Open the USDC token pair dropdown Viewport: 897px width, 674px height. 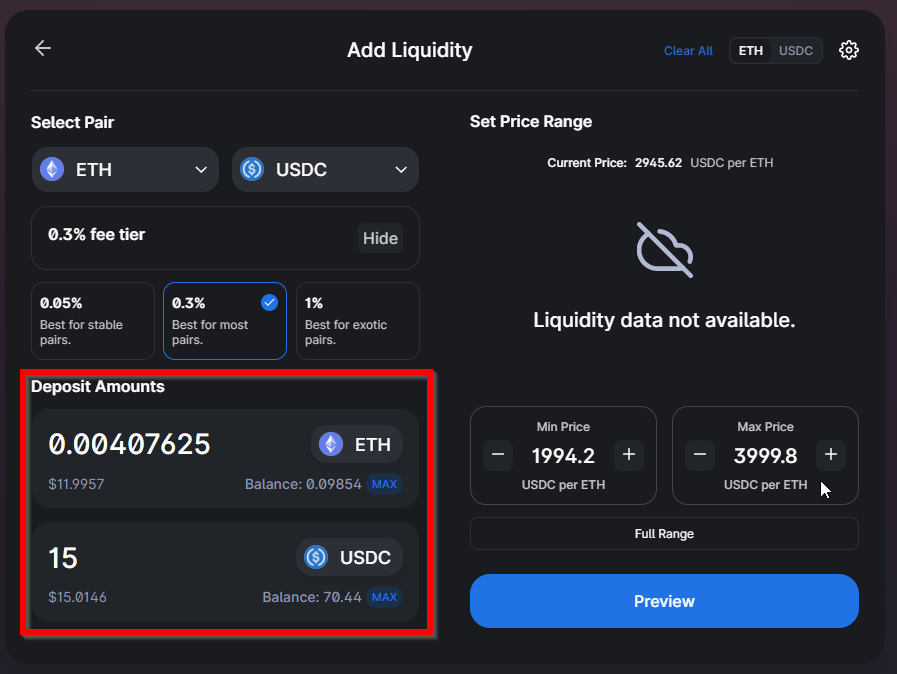coord(326,169)
